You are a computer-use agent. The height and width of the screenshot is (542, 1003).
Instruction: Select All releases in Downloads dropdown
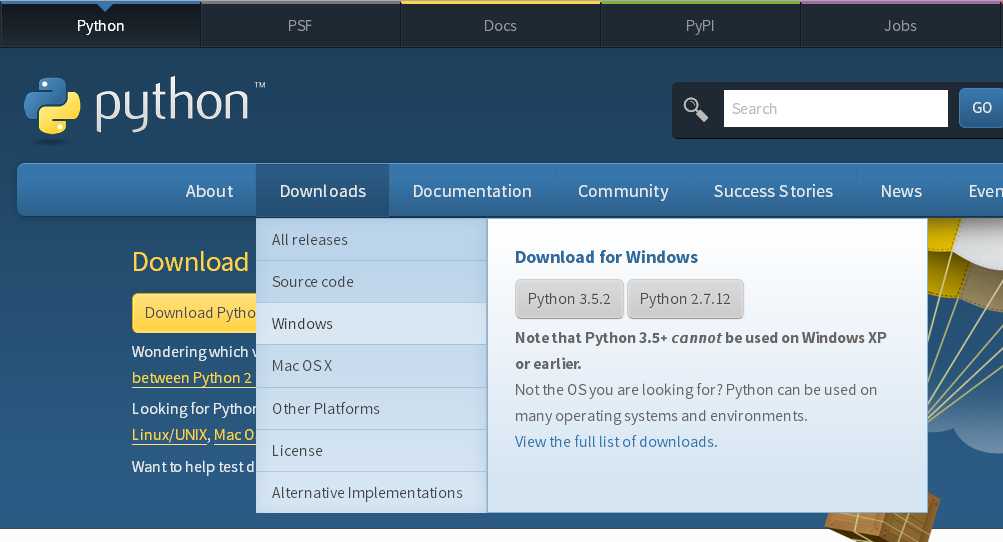[x=372, y=240]
